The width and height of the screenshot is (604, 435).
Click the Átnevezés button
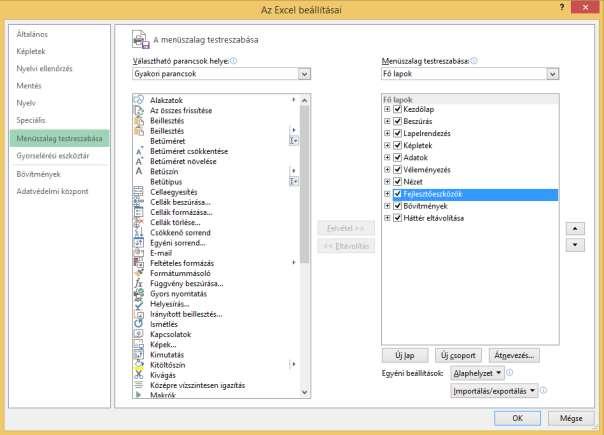point(514,355)
